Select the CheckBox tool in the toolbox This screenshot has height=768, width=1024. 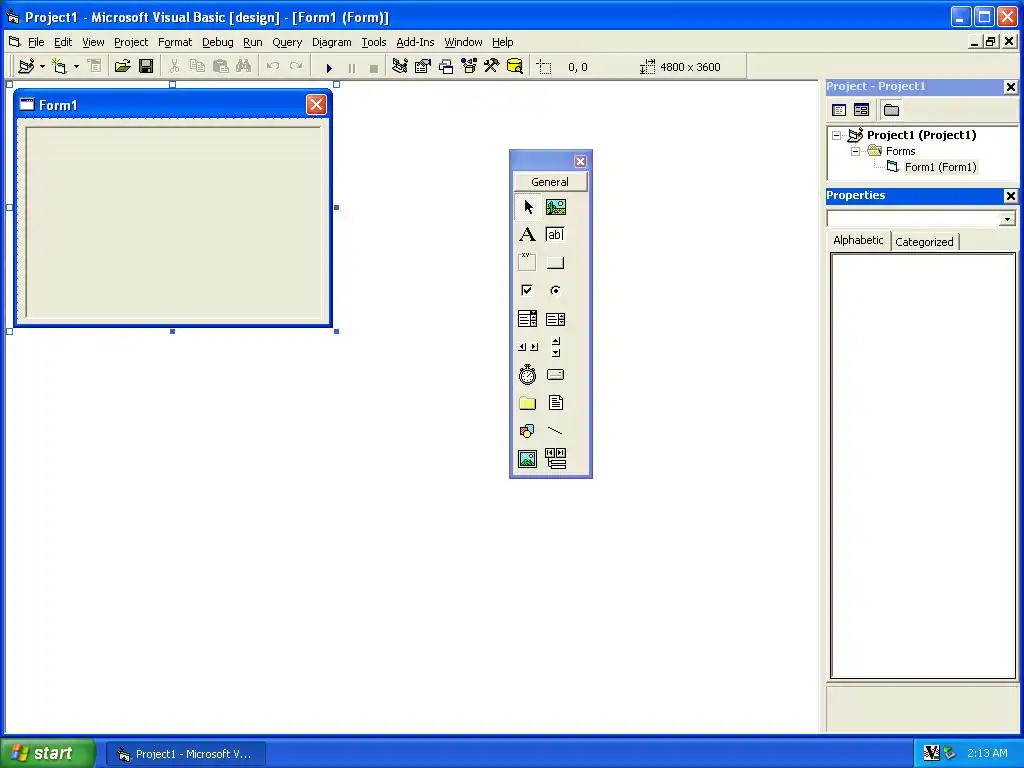point(528,291)
